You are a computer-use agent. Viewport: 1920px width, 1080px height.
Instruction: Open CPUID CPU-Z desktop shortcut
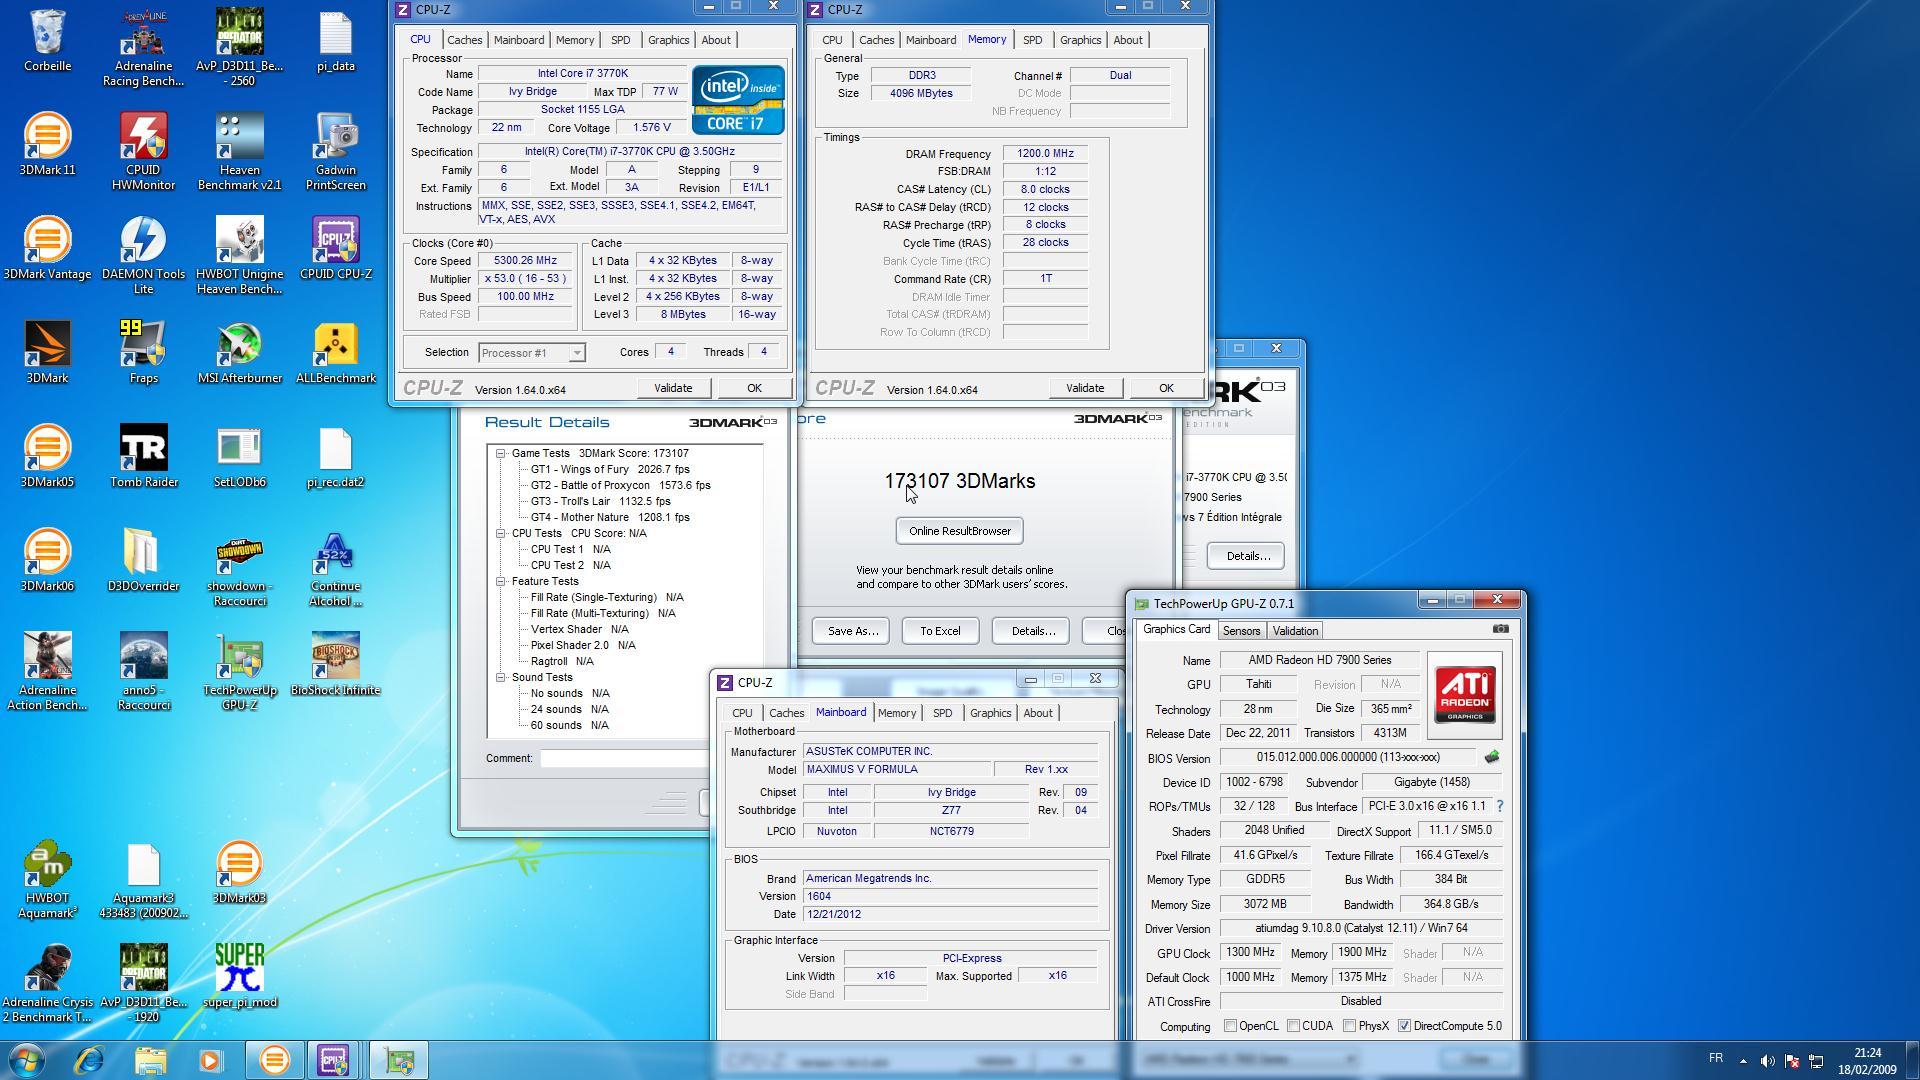click(x=335, y=248)
